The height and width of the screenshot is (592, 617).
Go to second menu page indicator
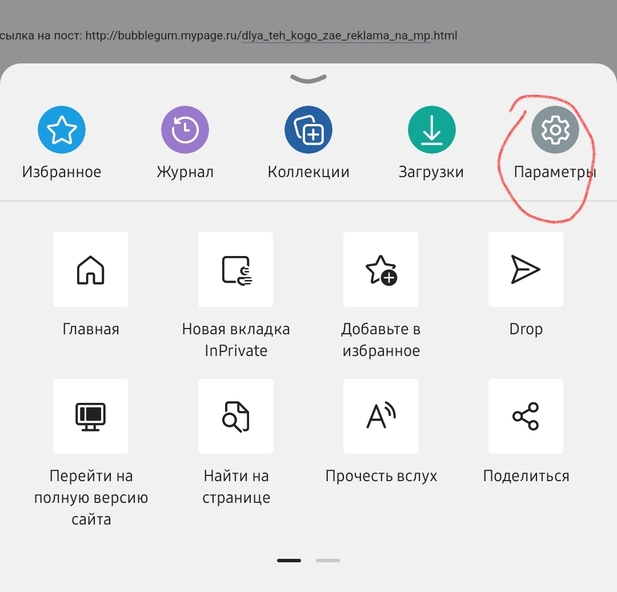328,561
